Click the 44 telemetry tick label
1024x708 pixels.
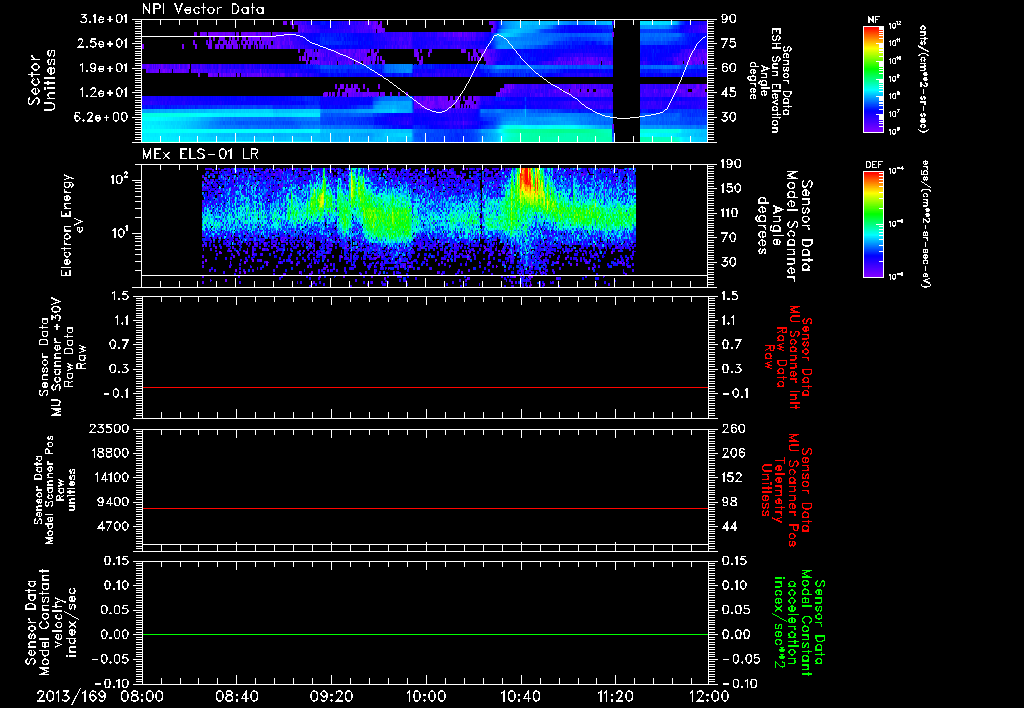point(729,526)
